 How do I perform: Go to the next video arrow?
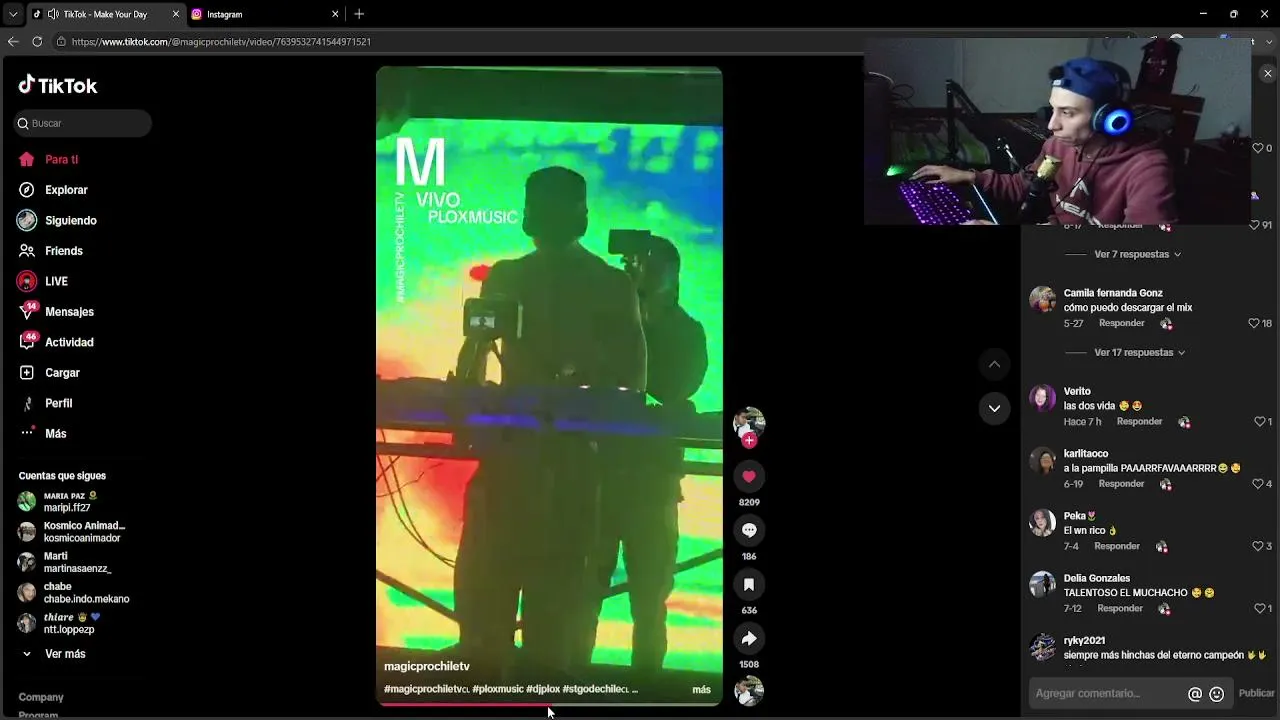[994, 408]
